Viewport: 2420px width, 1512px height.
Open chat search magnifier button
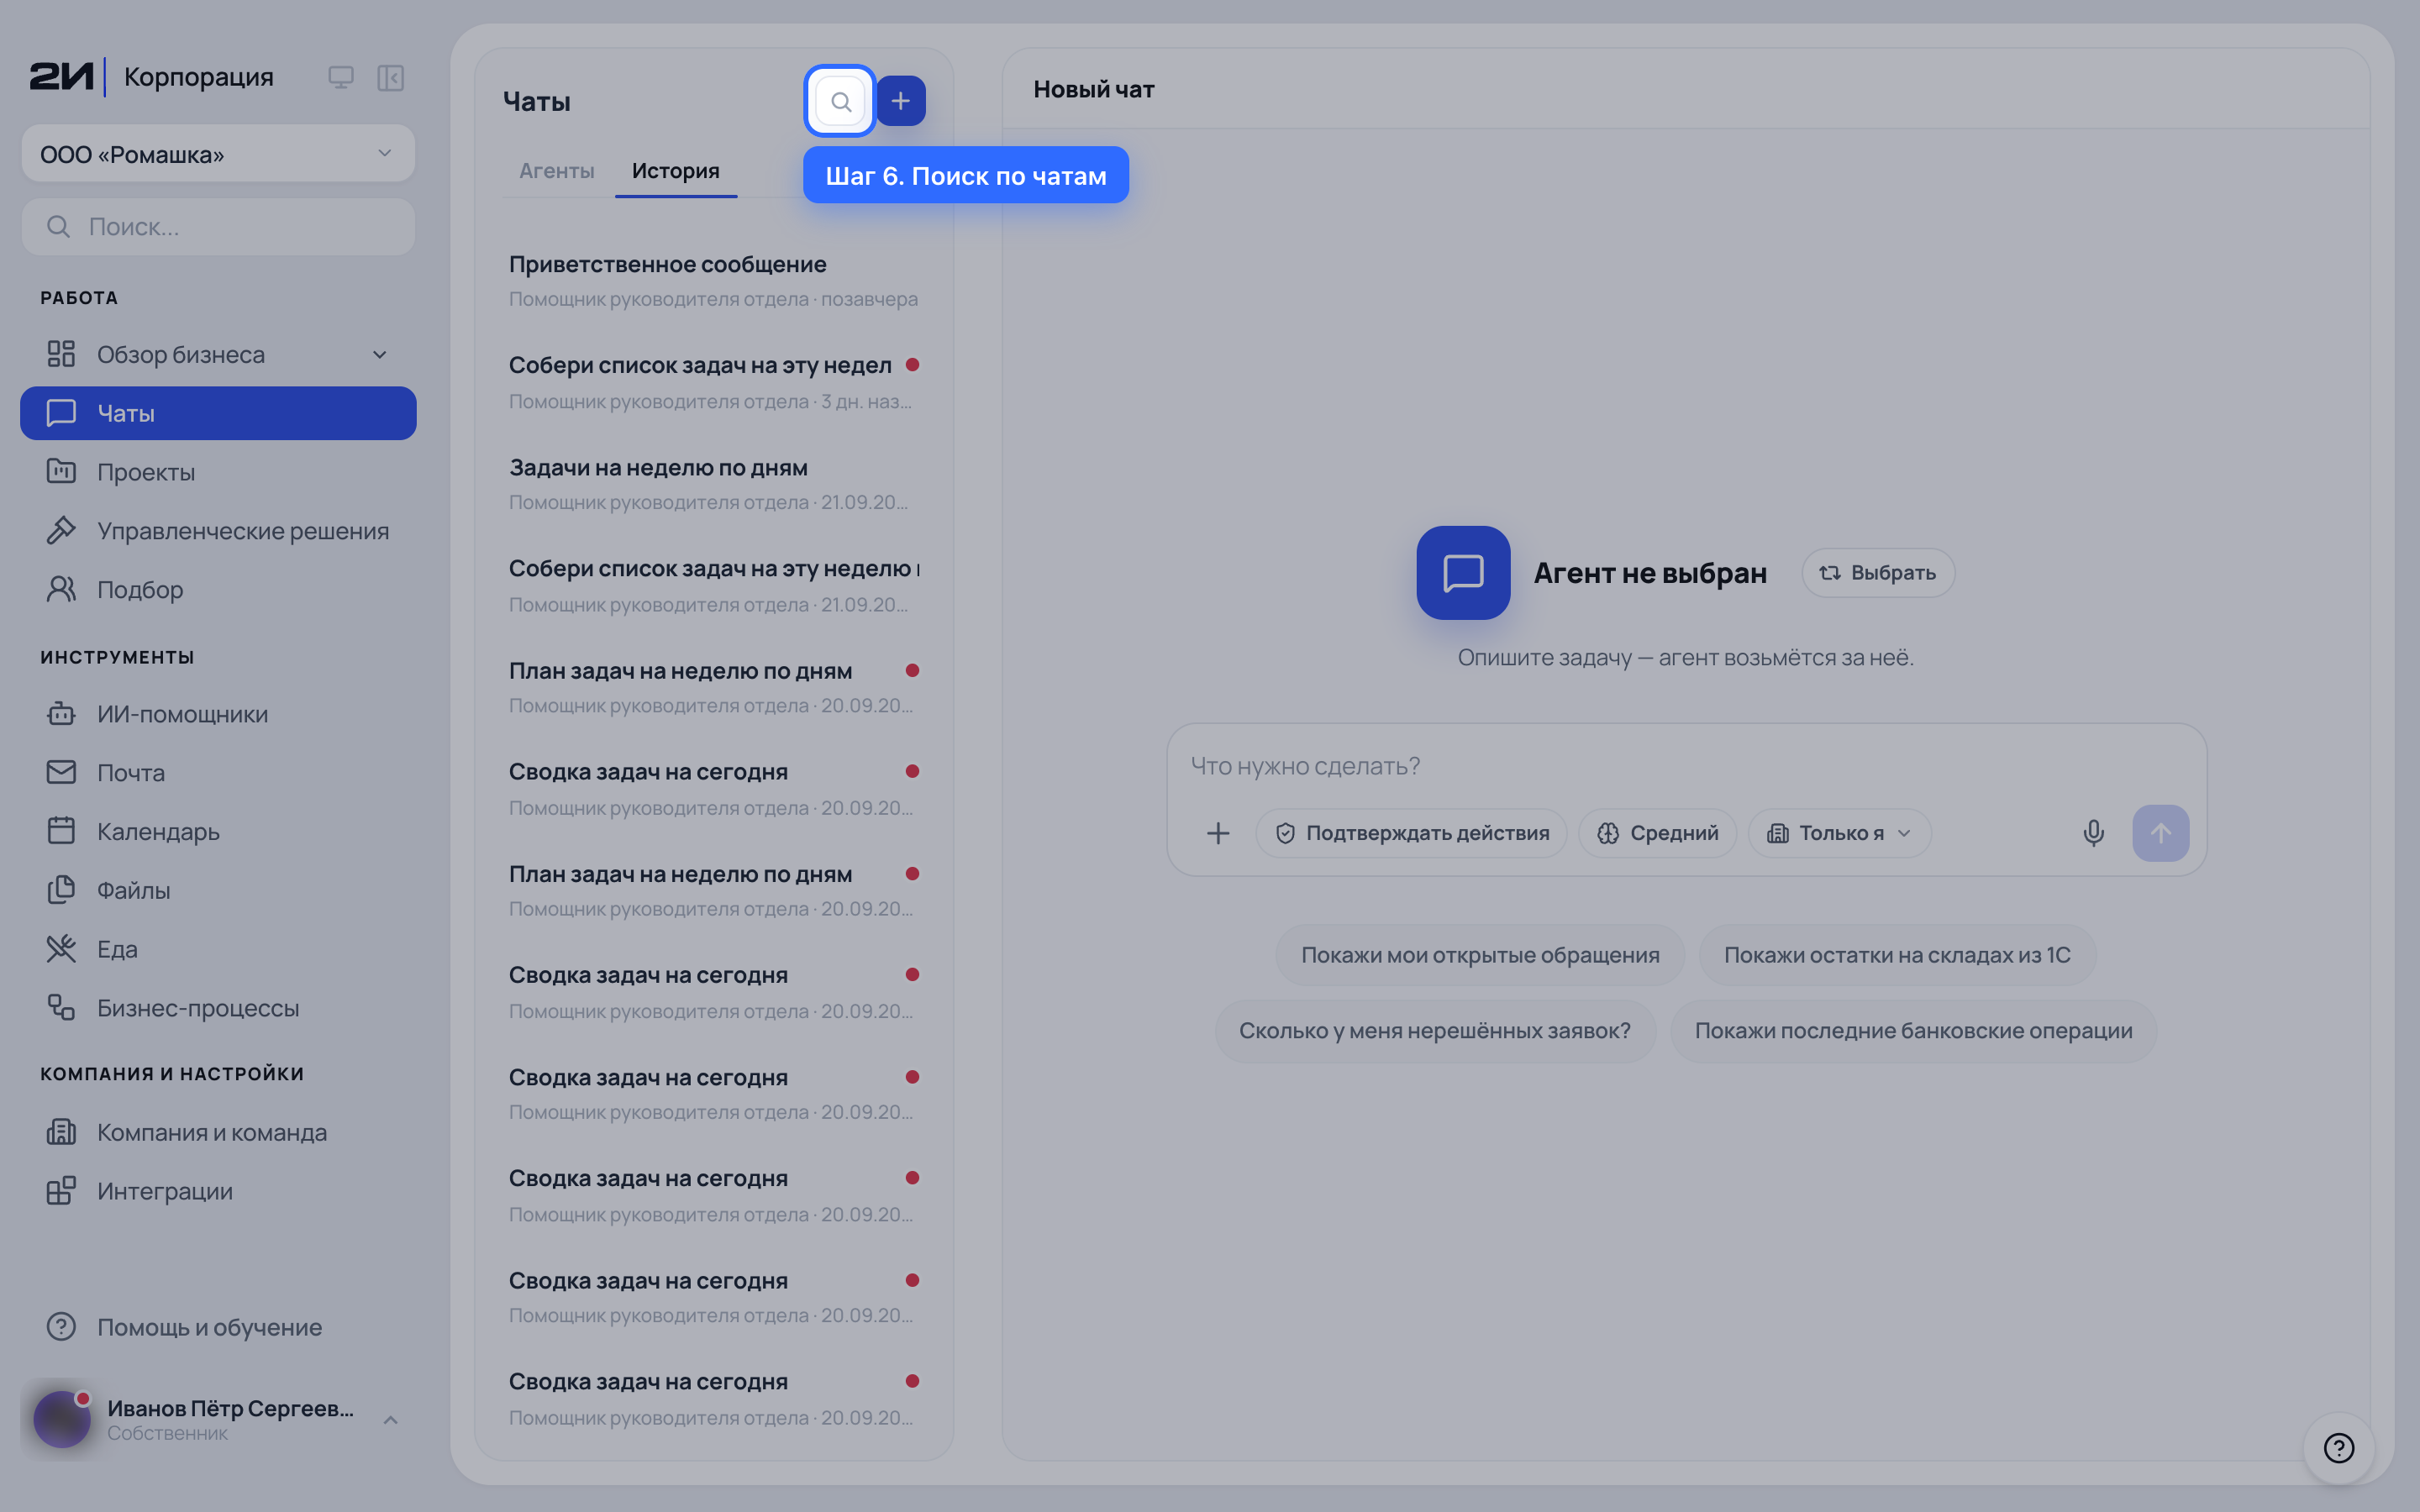[840, 101]
